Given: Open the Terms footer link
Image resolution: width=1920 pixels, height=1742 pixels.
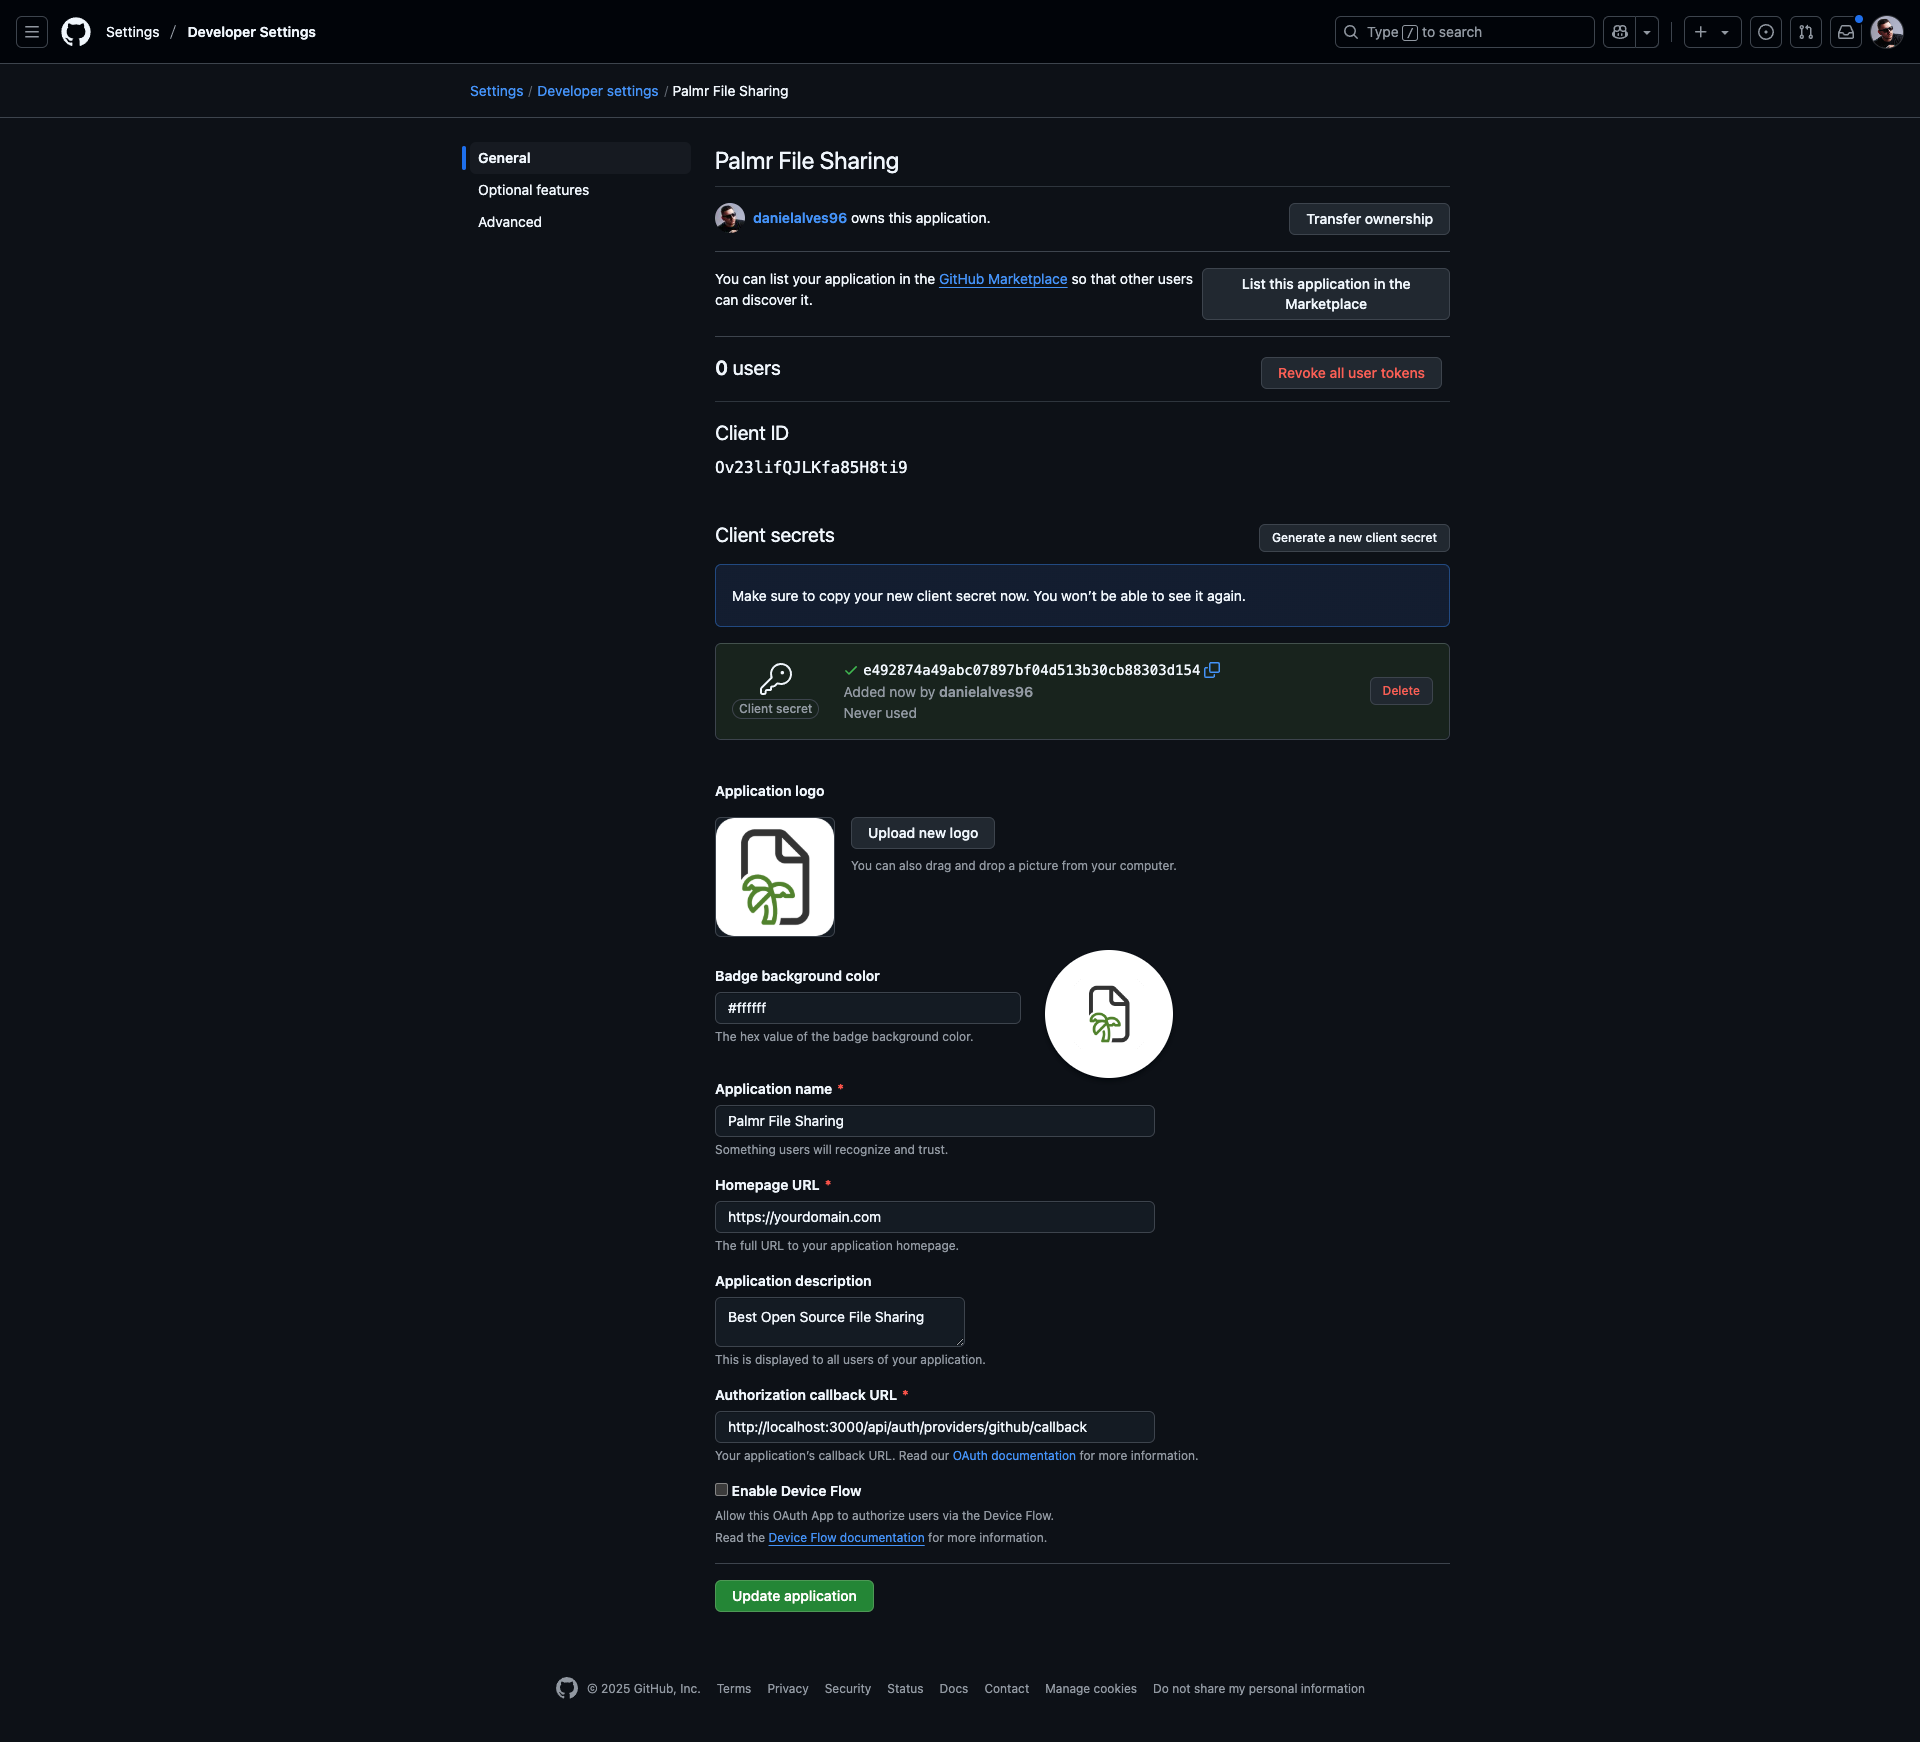Looking at the screenshot, I should click(x=733, y=1689).
